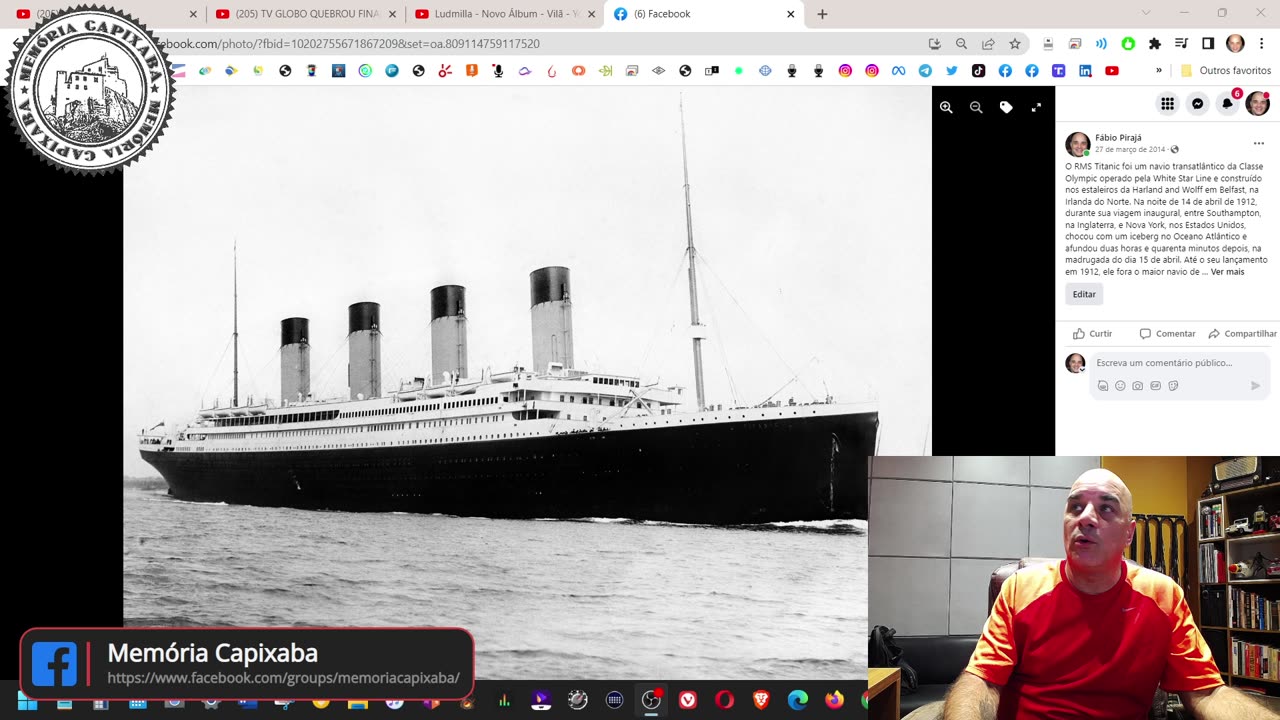Screen dimensions: 1280x720
Task: Open Chrome three-dot menu
Action: click(x=1262, y=44)
